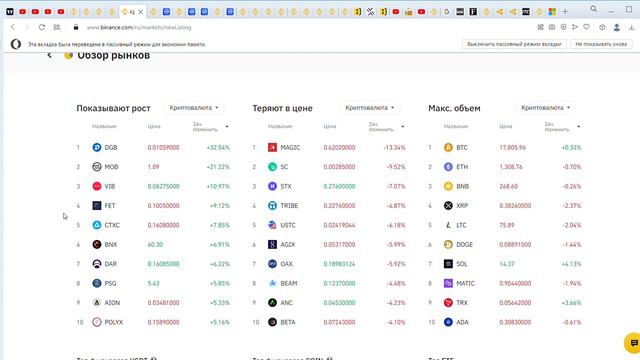Click the FET coin icon

pos(97,205)
